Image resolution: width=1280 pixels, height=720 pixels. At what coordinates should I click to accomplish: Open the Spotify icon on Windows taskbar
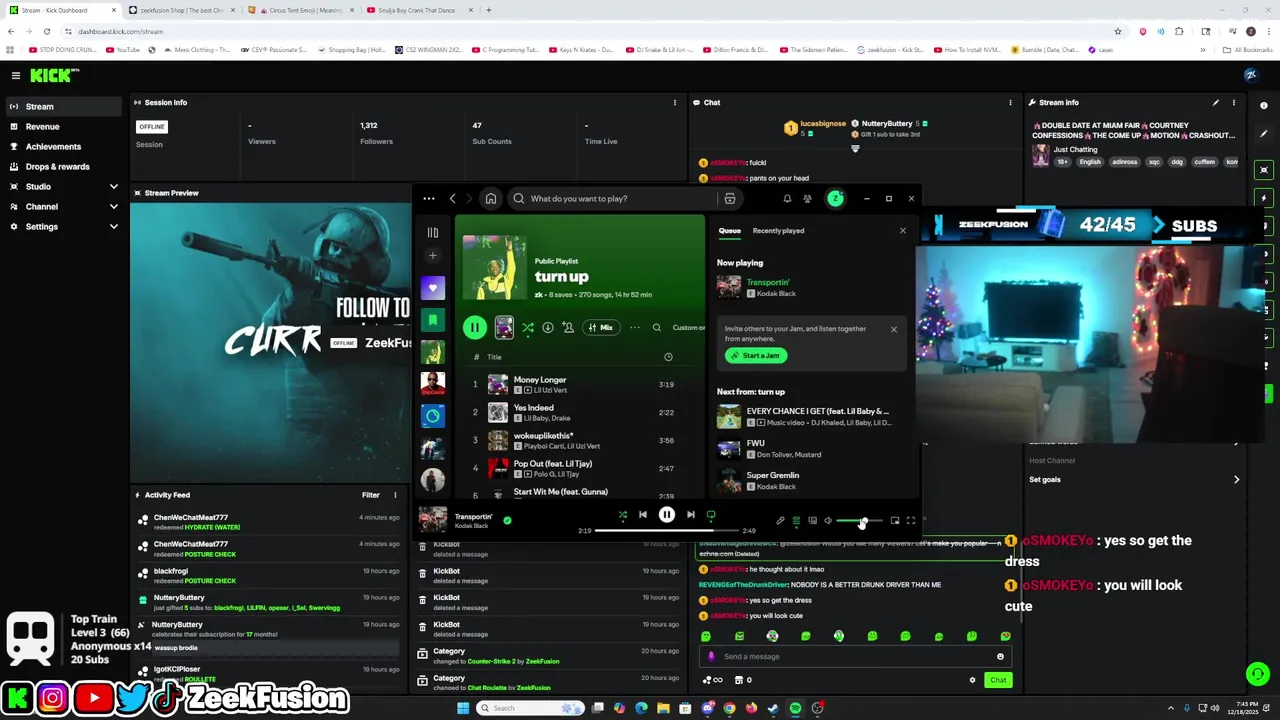[x=795, y=708]
